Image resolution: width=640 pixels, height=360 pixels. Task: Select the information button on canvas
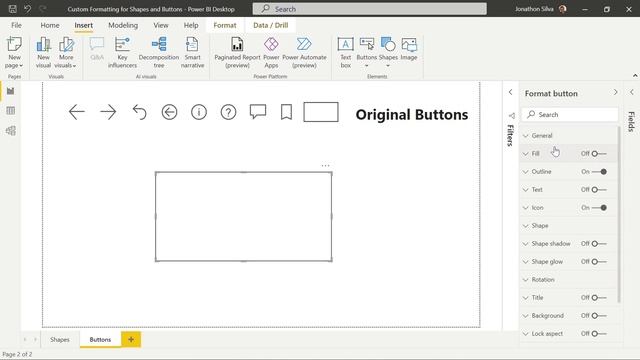pyautogui.click(x=199, y=112)
